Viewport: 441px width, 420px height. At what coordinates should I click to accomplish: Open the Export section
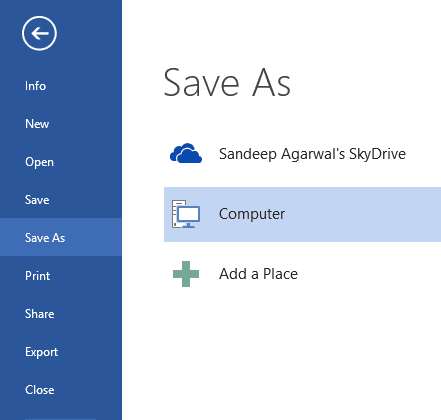point(61,352)
